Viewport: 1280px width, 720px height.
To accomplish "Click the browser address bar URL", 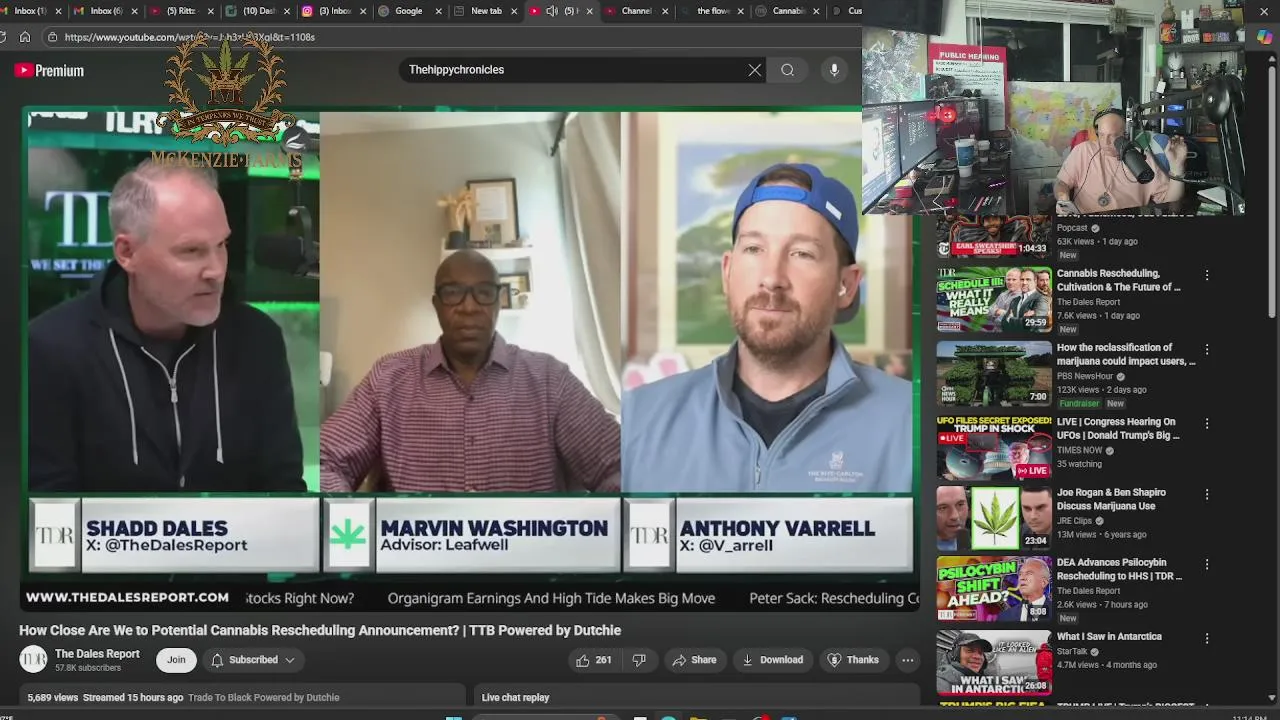I will 190,37.
